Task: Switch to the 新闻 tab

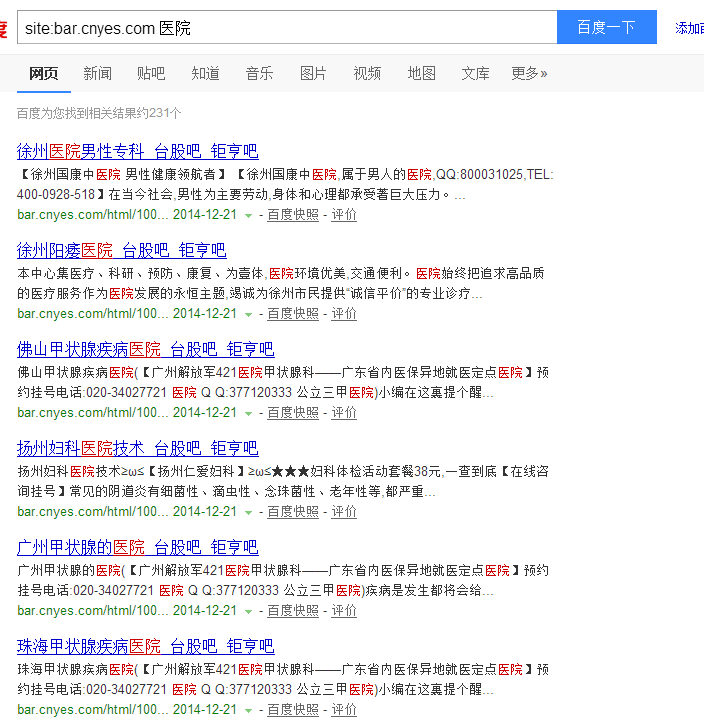Action: [98, 73]
